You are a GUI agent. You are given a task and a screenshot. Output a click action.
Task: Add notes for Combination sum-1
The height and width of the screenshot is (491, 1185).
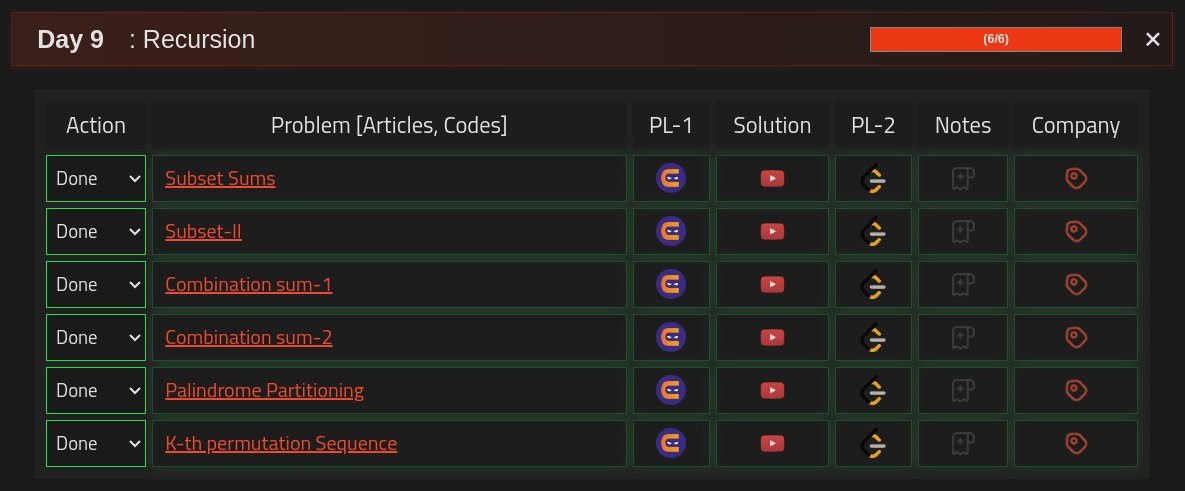point(963,284)
